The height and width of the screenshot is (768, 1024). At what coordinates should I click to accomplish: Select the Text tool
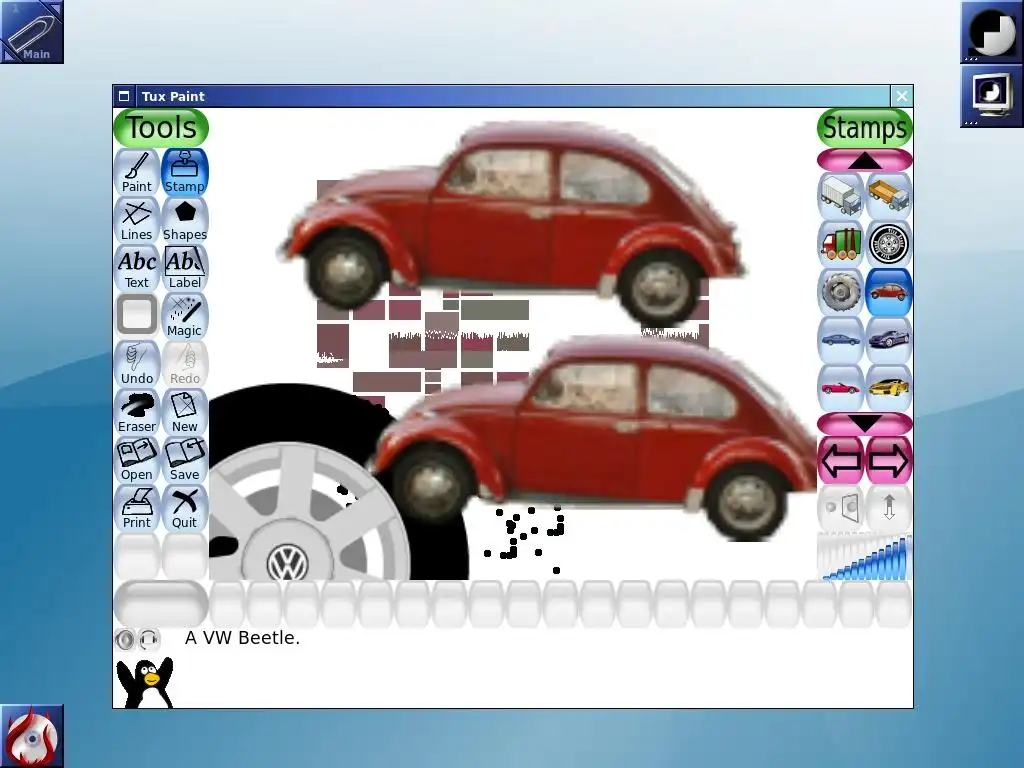coord(136,268)
